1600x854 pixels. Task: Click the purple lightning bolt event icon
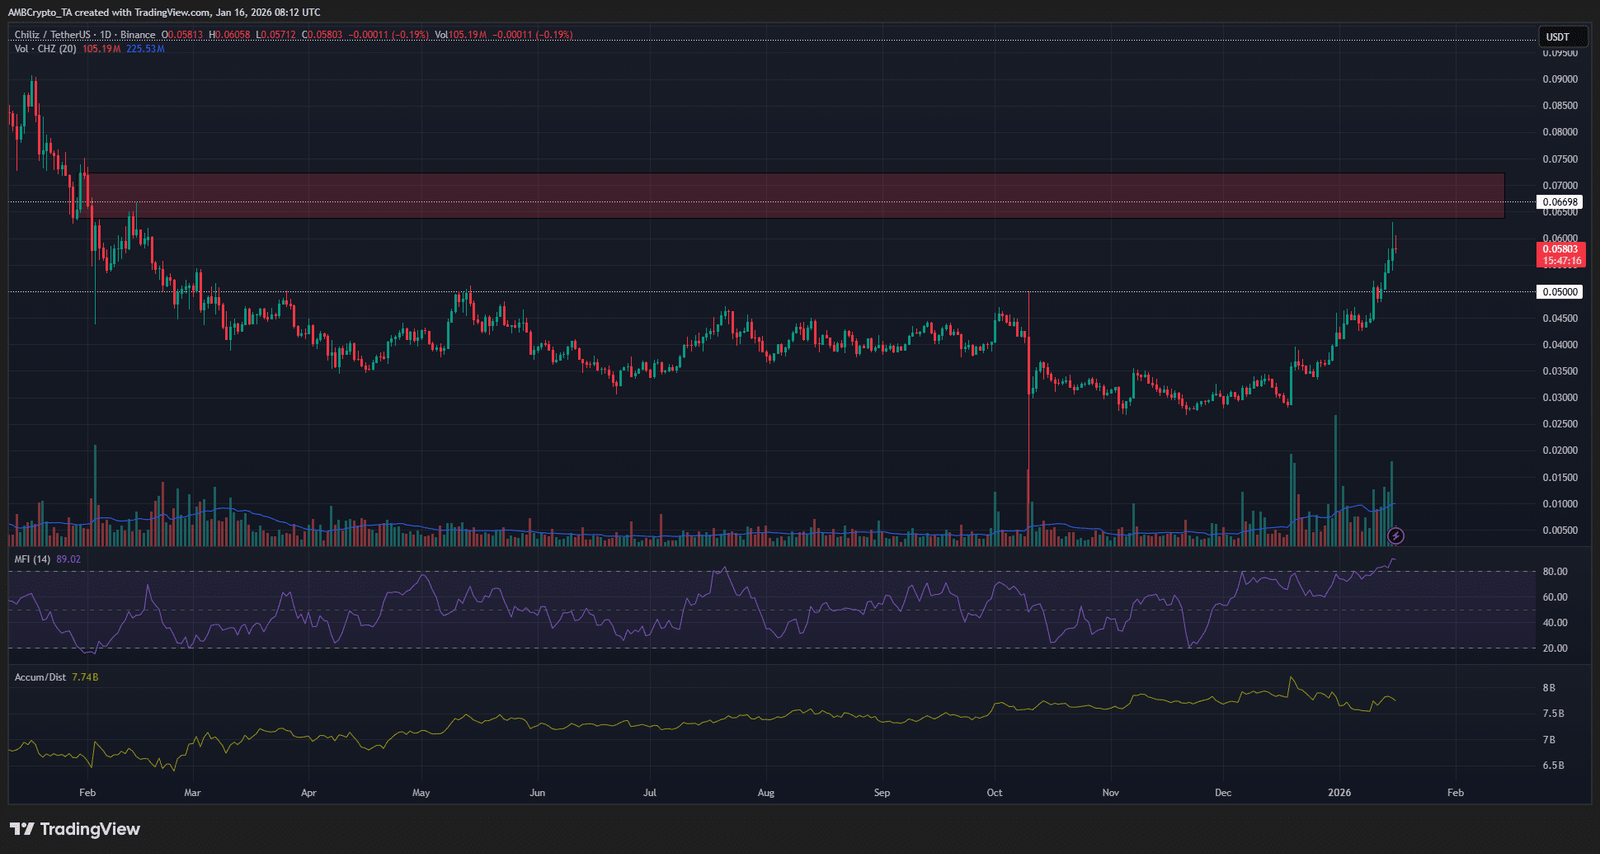point(1396,536)
